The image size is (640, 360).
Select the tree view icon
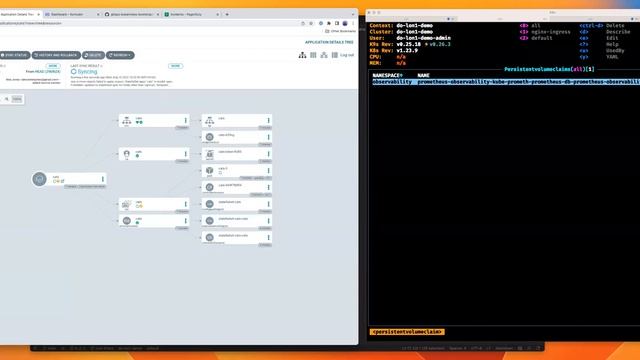(x=302, y=55)
